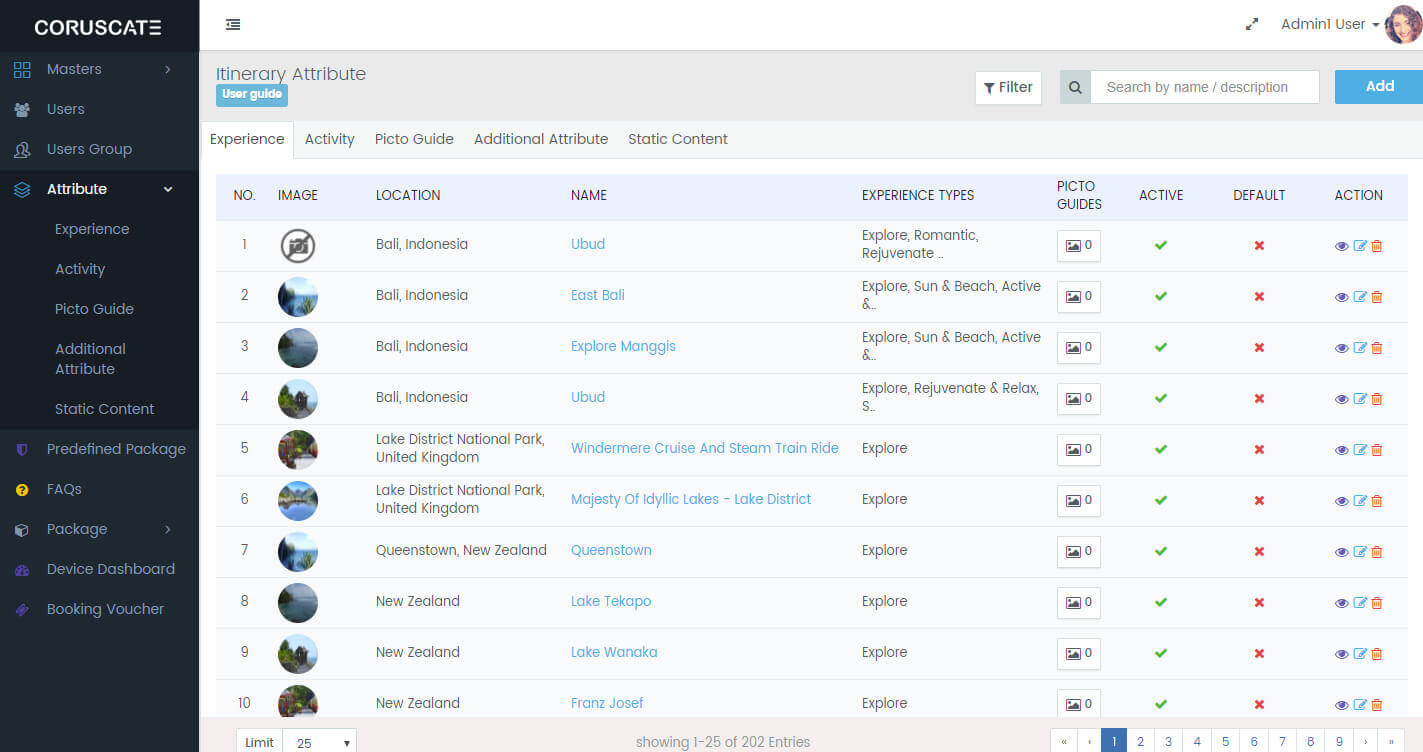The height and width of the screenshot is (752, 1423).
Task: Click the blue Add button
Action: 1379,87
